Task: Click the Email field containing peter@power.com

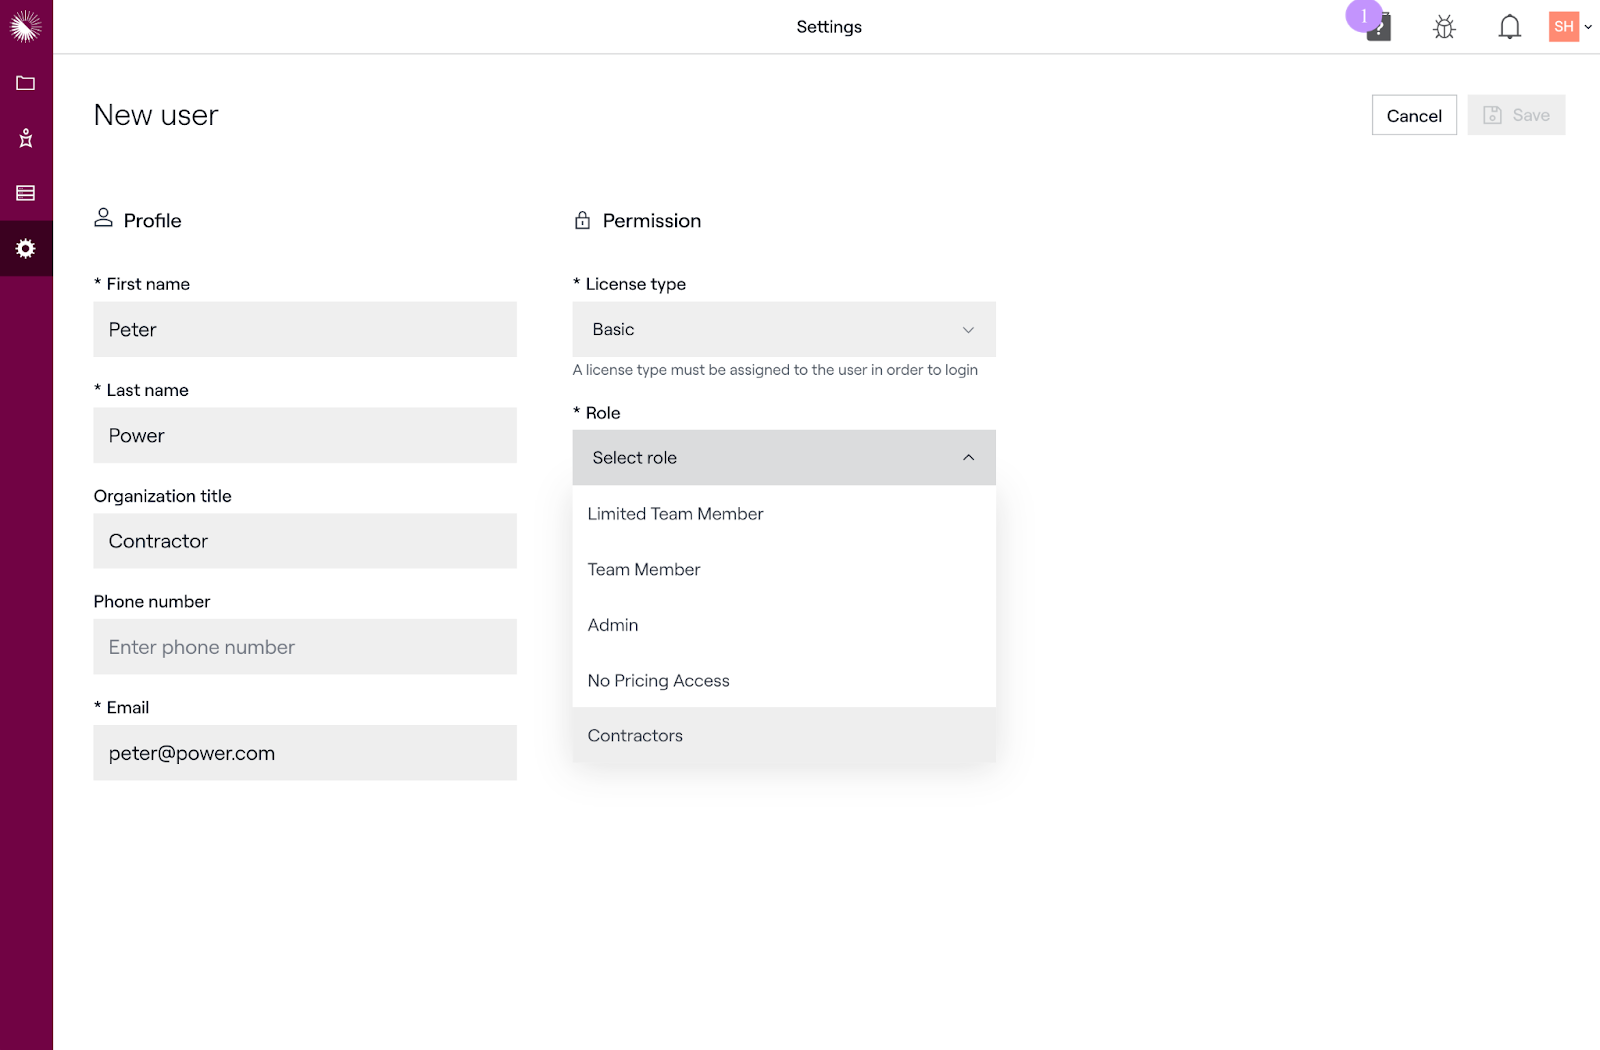Action: [305, 753]
